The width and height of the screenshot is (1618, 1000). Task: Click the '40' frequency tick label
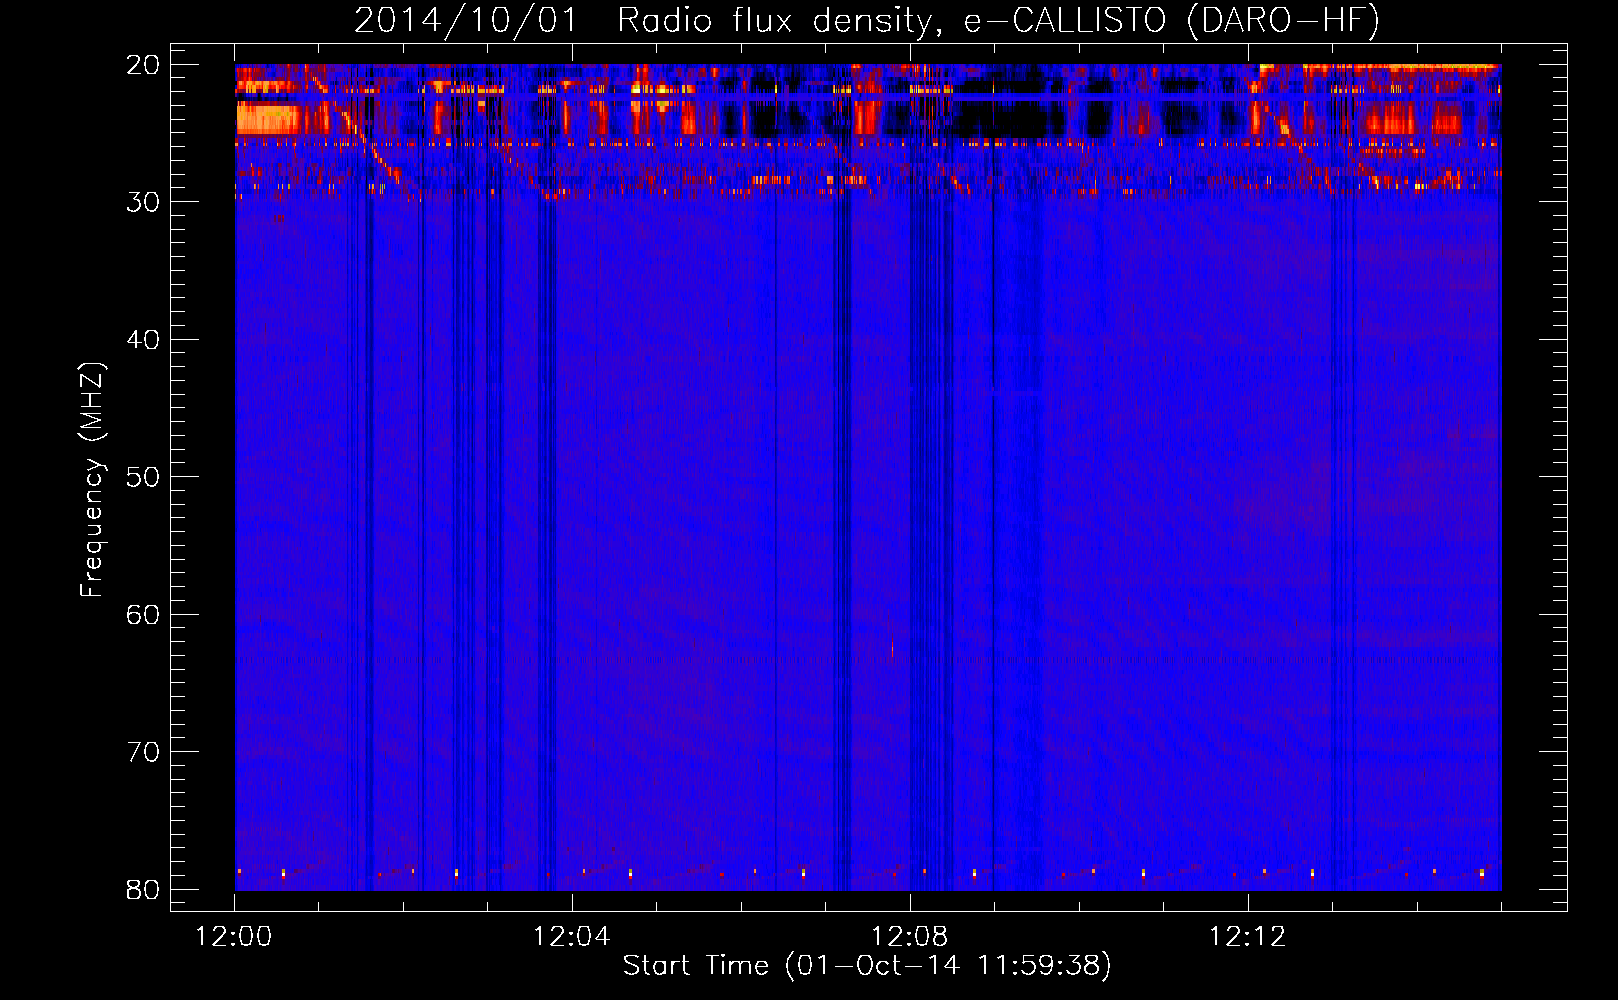[143, 340]
